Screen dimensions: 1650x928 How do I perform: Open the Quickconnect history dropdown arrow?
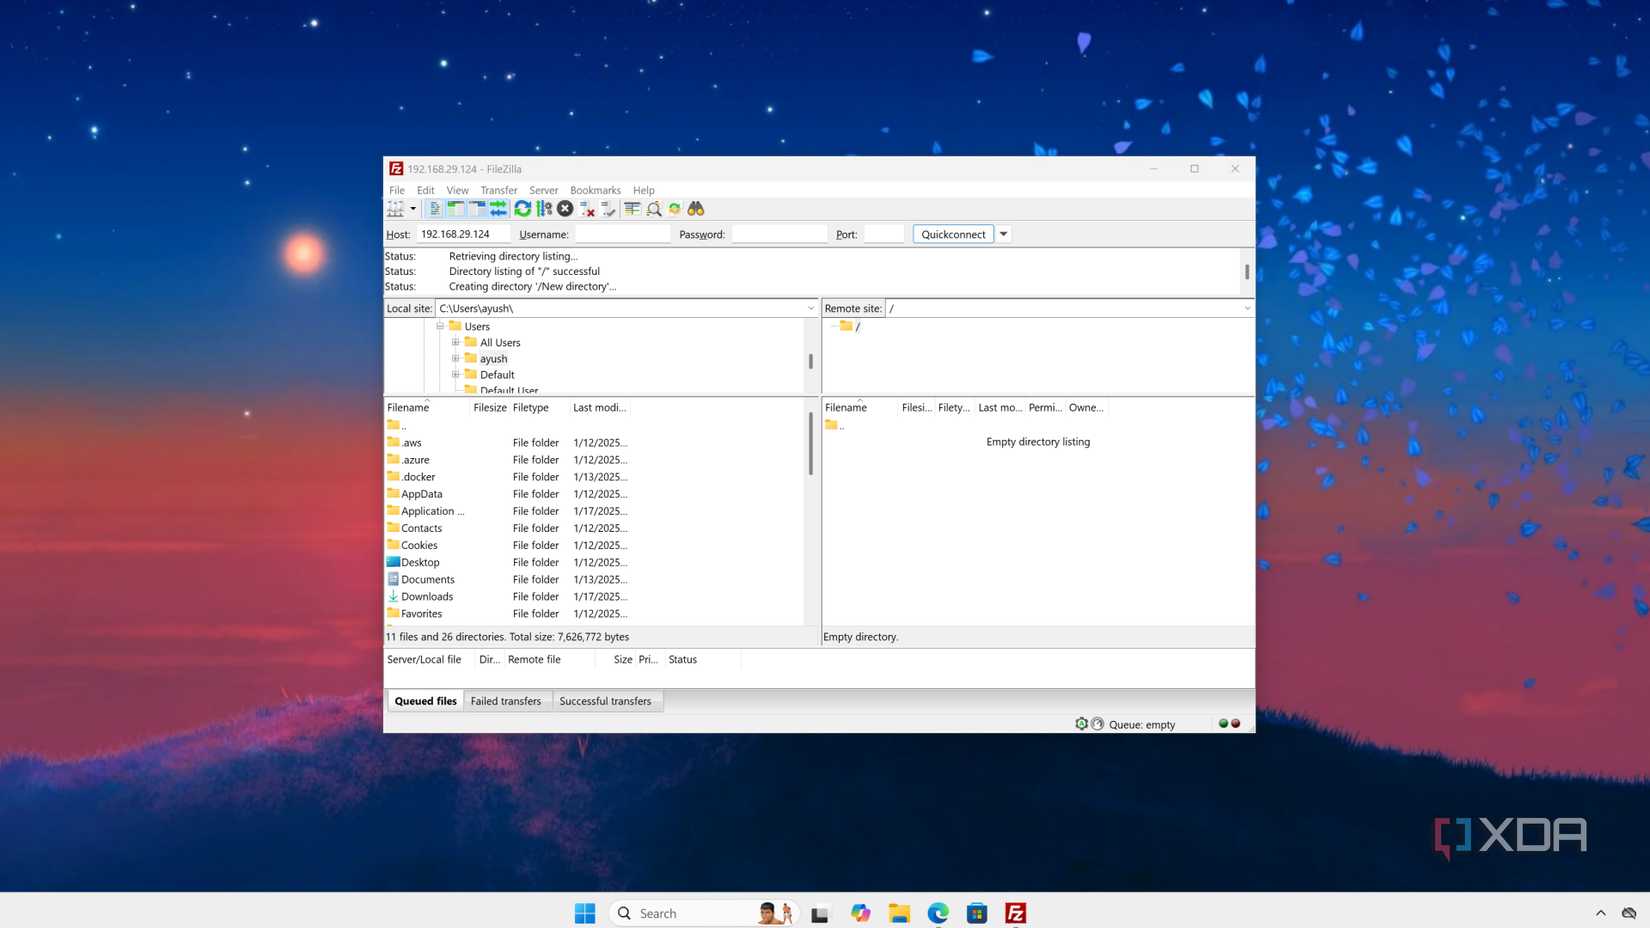click(1003, 234)
